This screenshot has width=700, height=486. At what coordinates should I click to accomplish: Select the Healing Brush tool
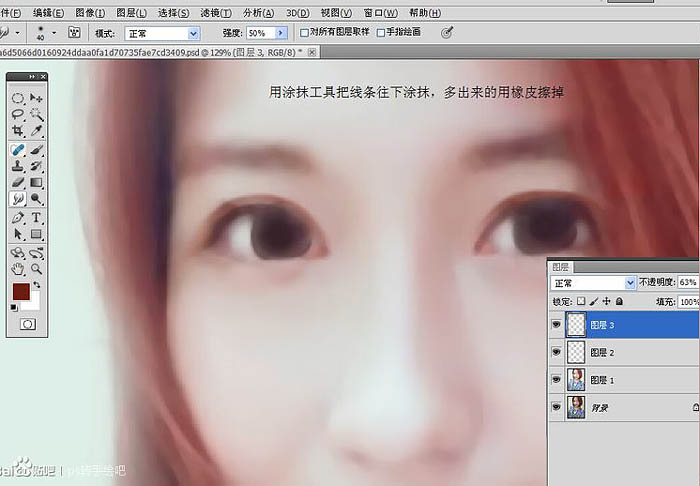[x=17, y=150]
